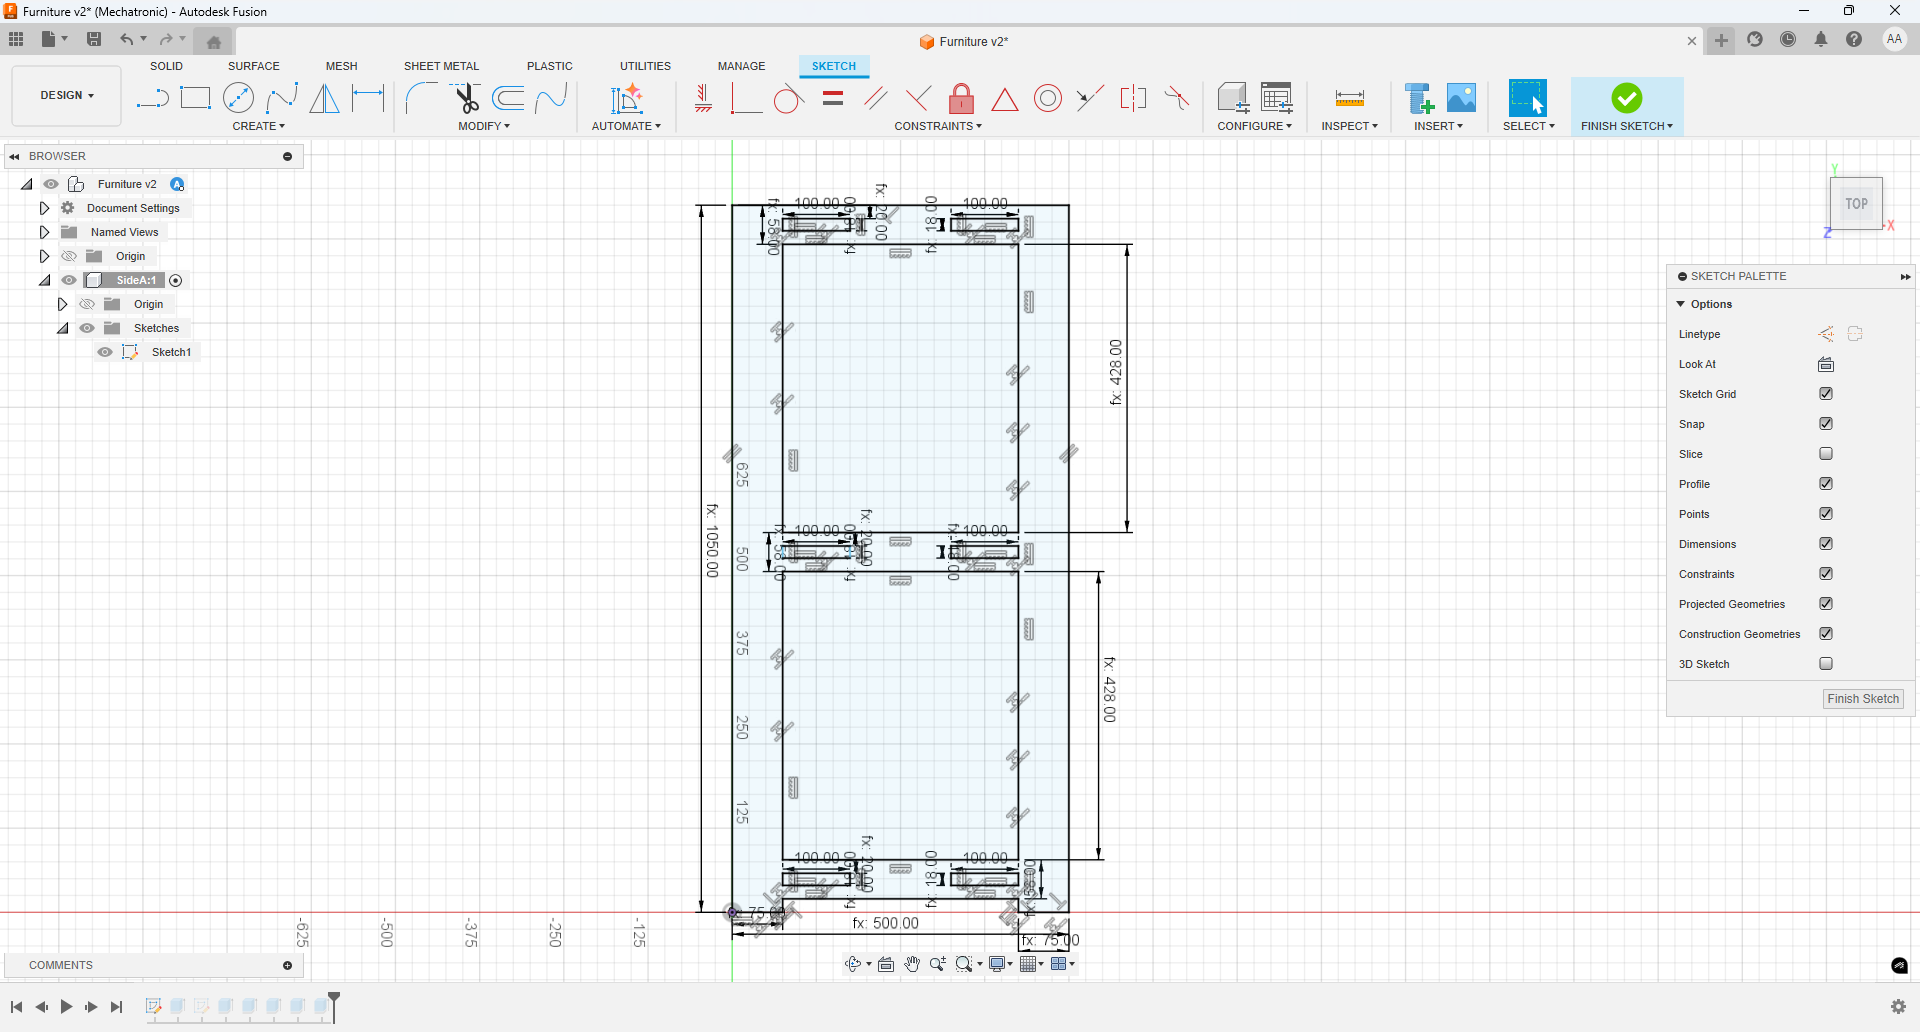Image resolution: width=1920 pixels, height=1032 pixels.
Task: Switch to the UTILITIES tab
Action: pos(645,66)
